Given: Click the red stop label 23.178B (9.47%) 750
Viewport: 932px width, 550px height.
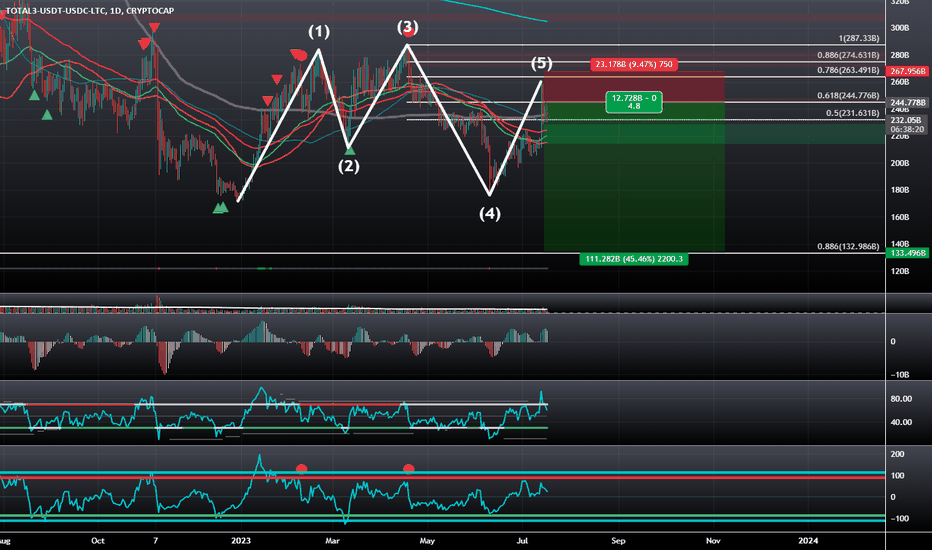Looking at the screenshot, I should 634,64.
